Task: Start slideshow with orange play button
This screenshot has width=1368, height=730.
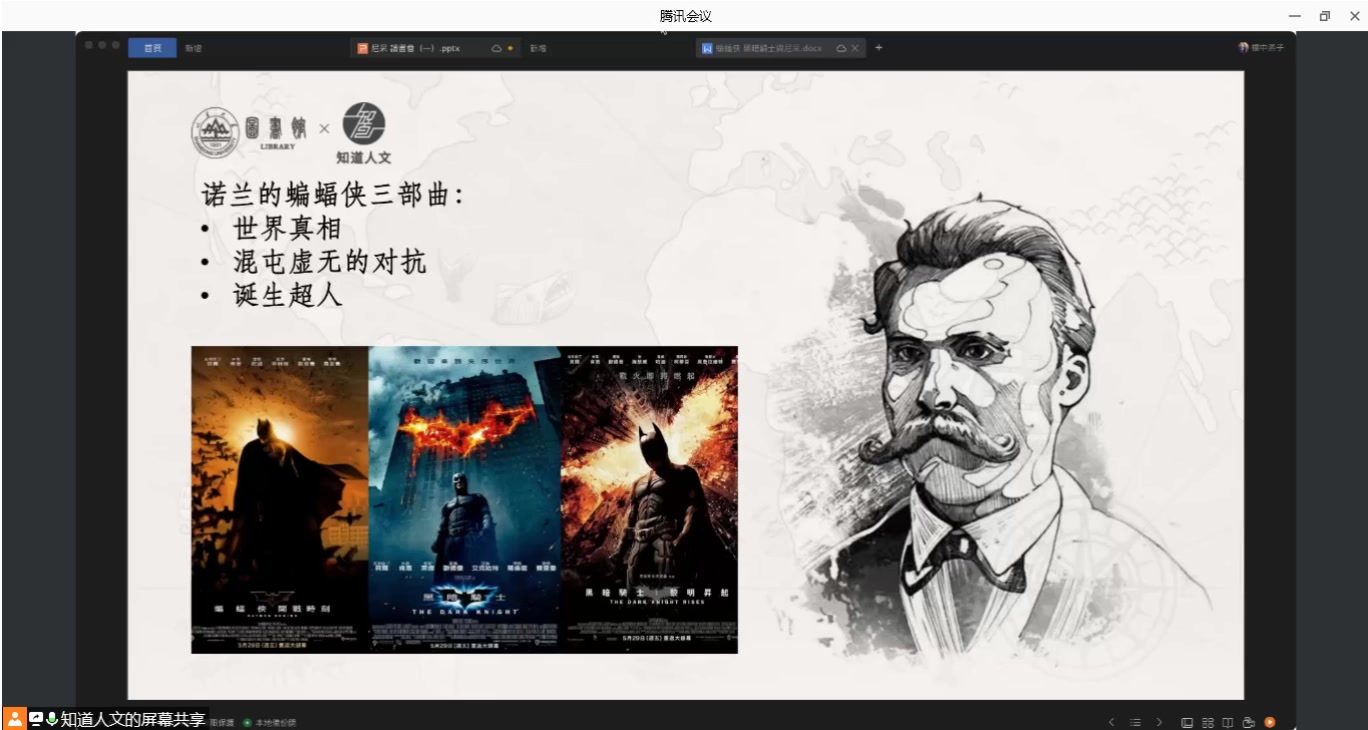Action: pos(1270,722)
